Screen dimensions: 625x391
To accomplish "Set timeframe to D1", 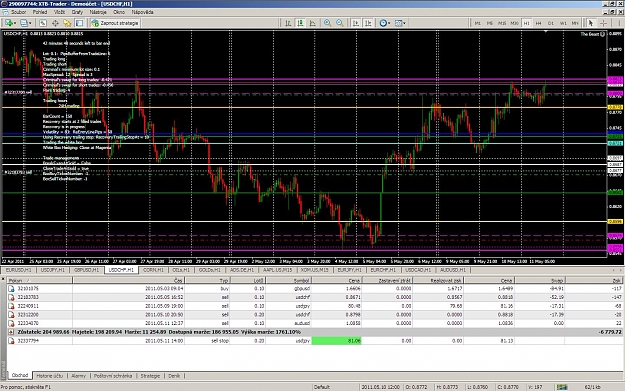I will pyautogui.click(x=551, y=23).
